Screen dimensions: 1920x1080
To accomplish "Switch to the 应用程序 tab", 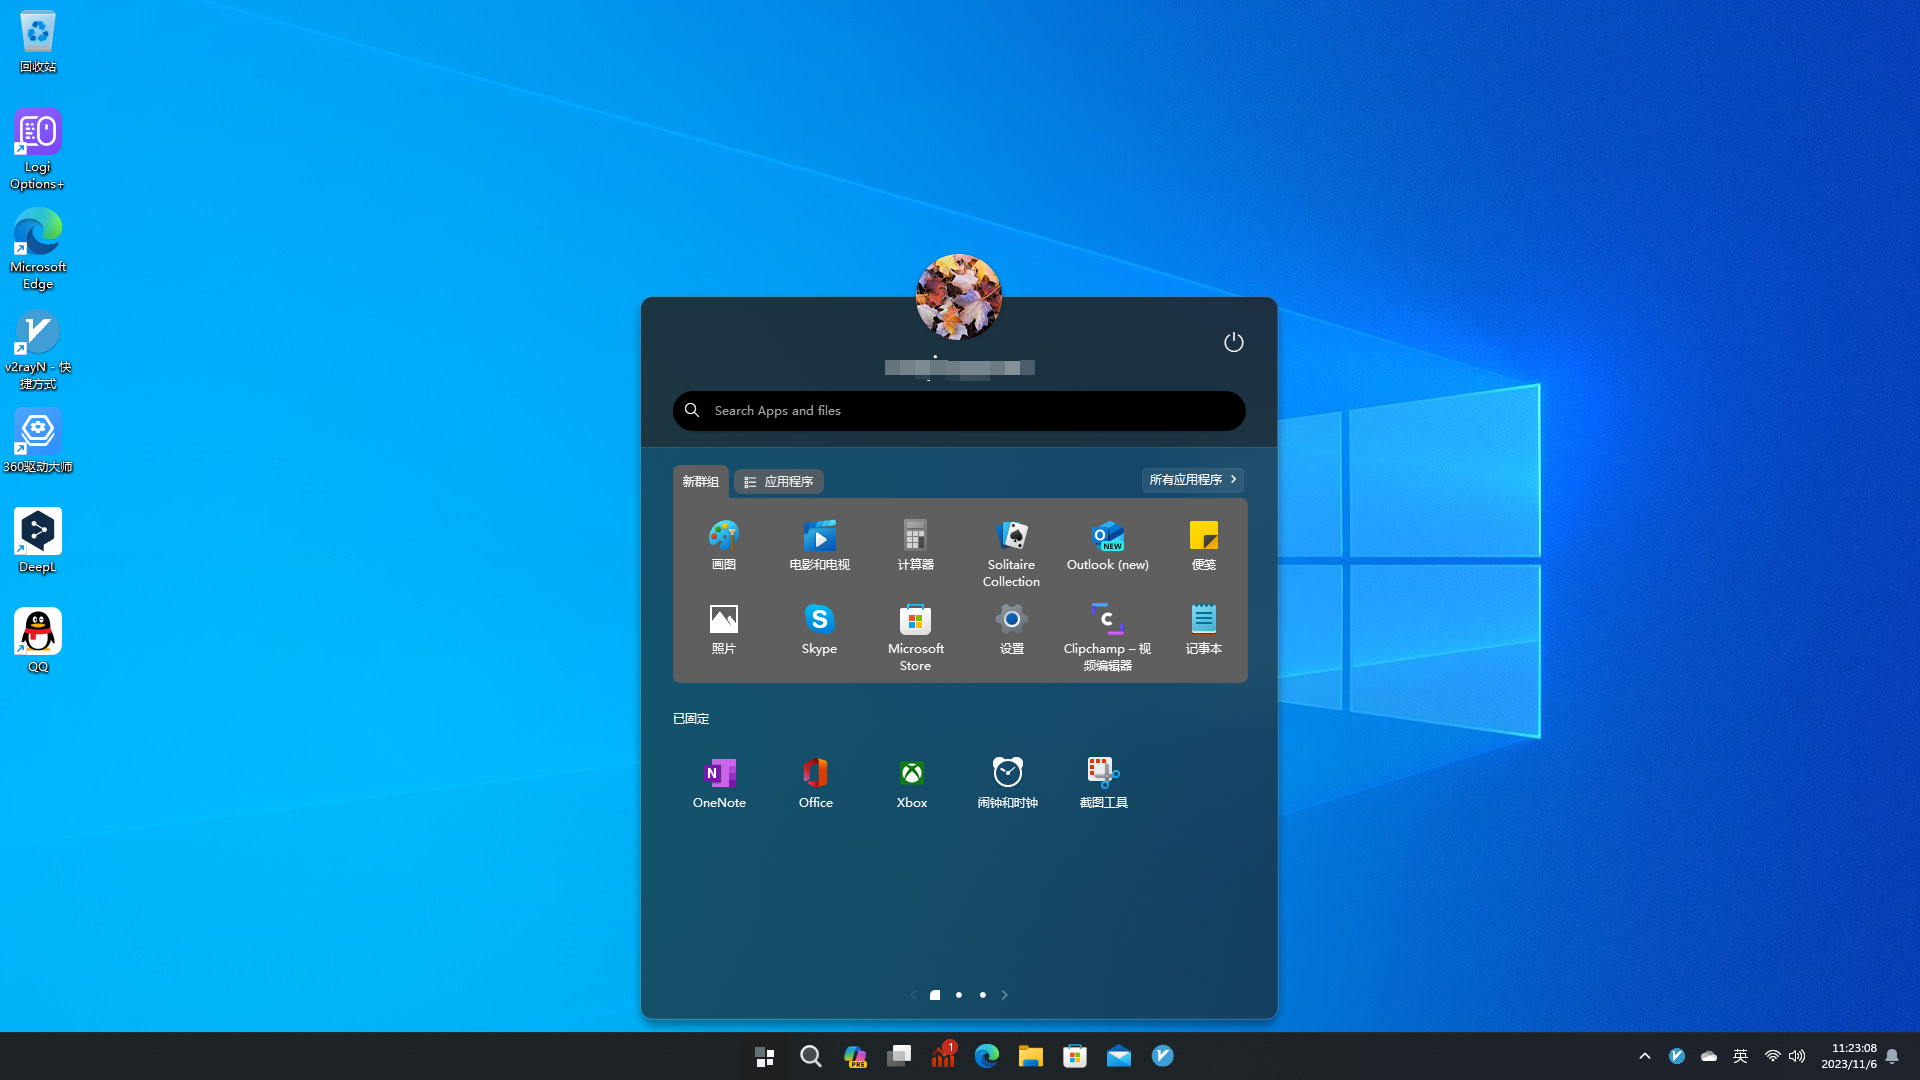I will coord(779,482).
